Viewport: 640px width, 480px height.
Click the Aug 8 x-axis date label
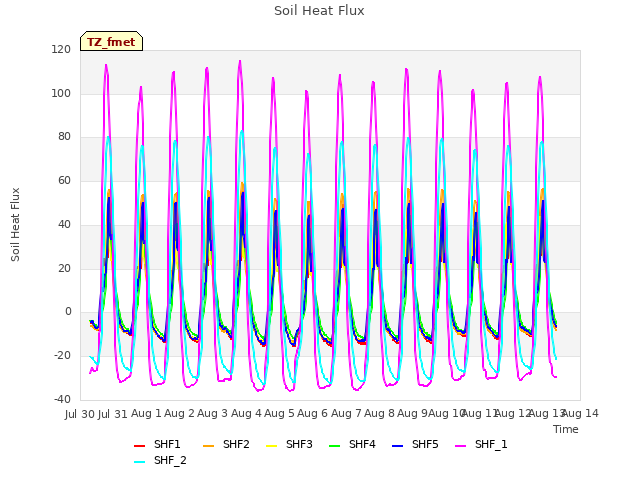coord(379,413)
